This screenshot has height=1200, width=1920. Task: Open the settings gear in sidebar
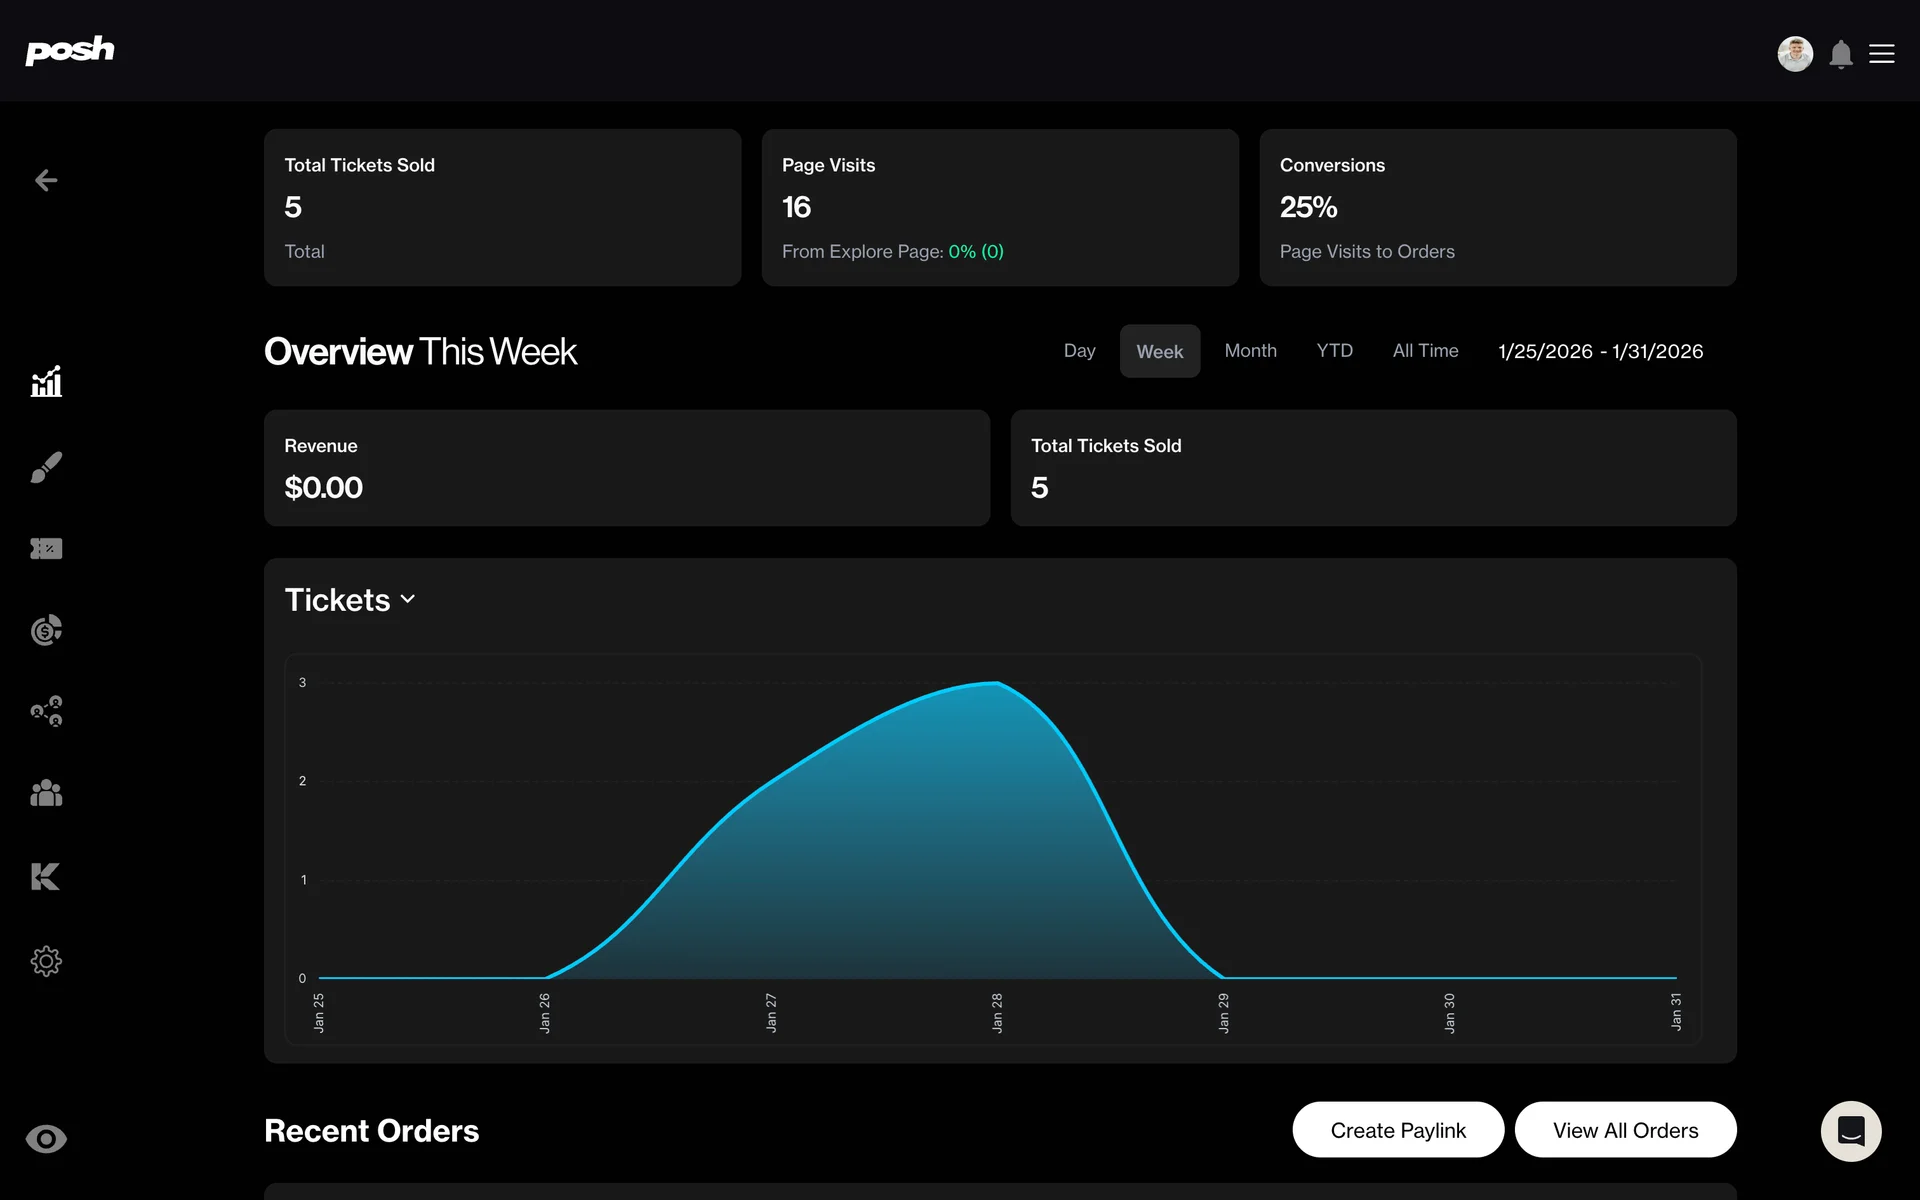coord(46,961)
